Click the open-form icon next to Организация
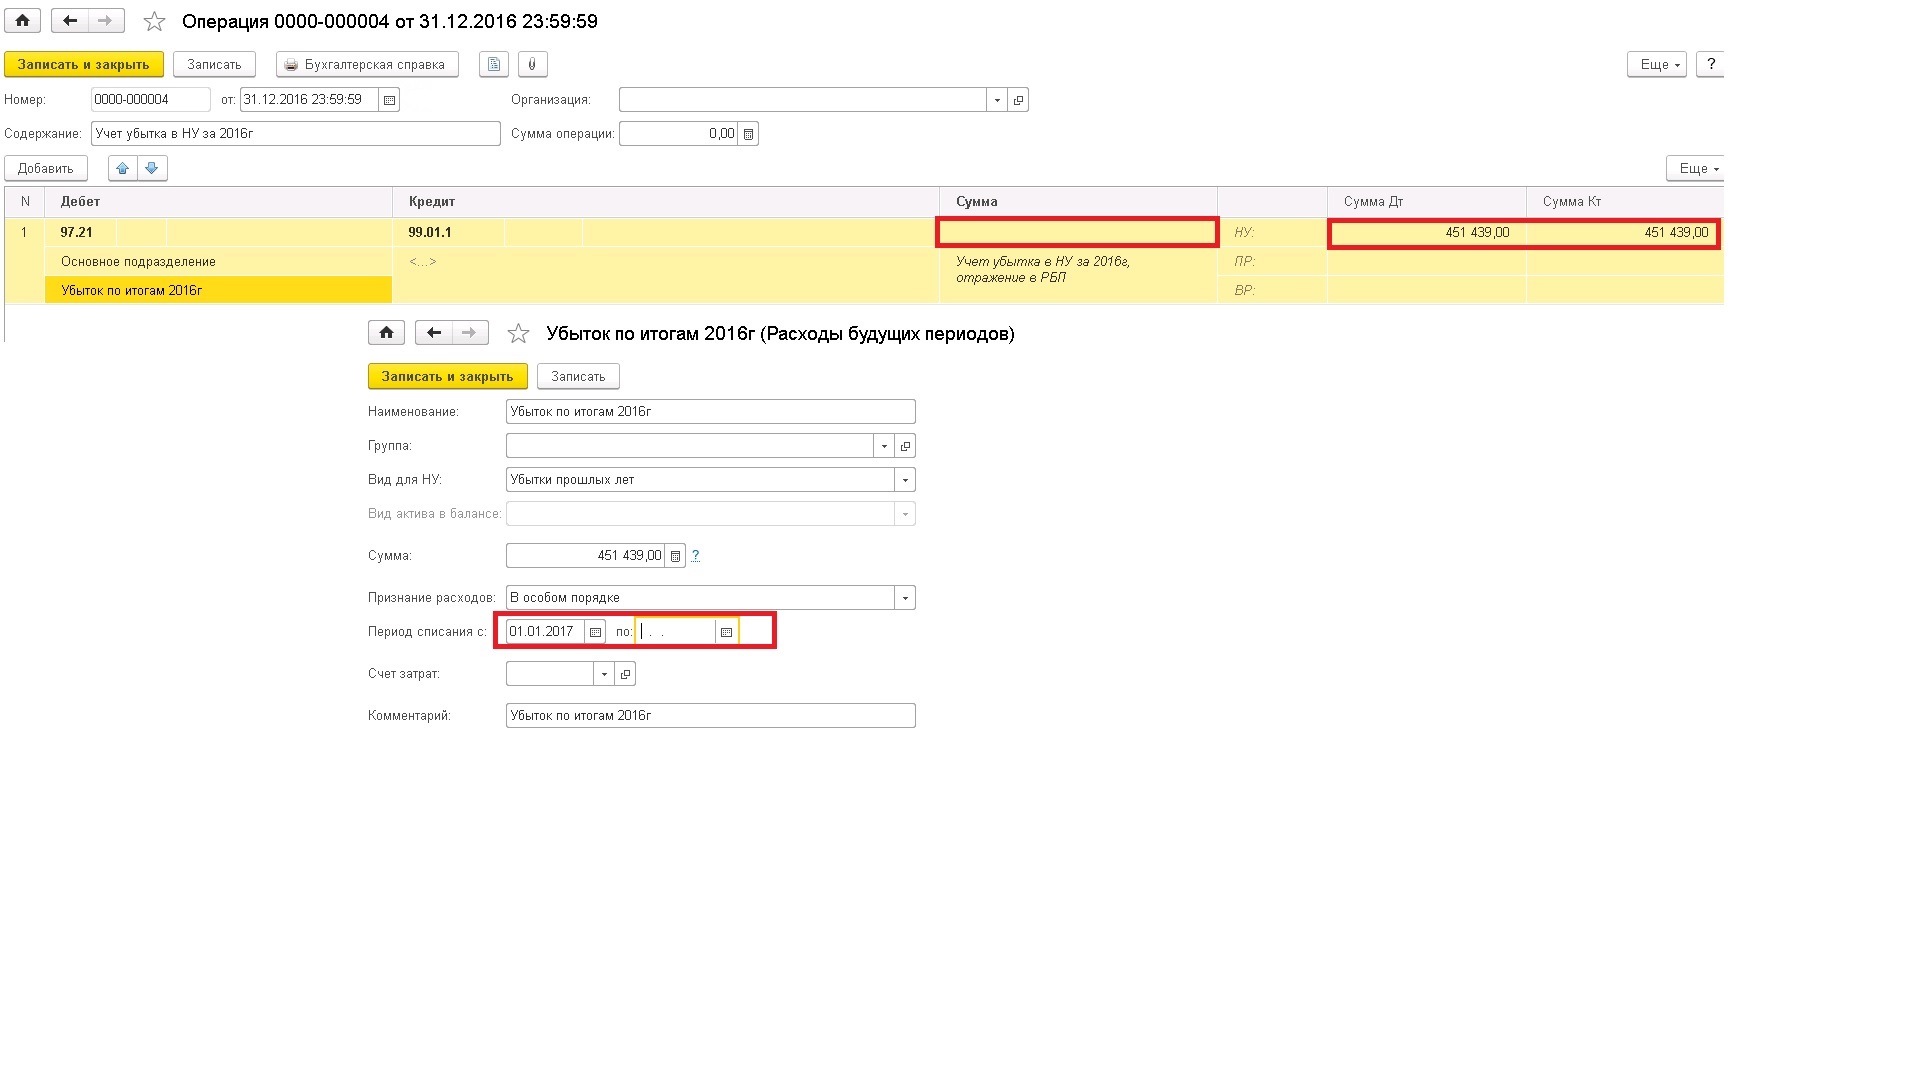 point(1018,100)
